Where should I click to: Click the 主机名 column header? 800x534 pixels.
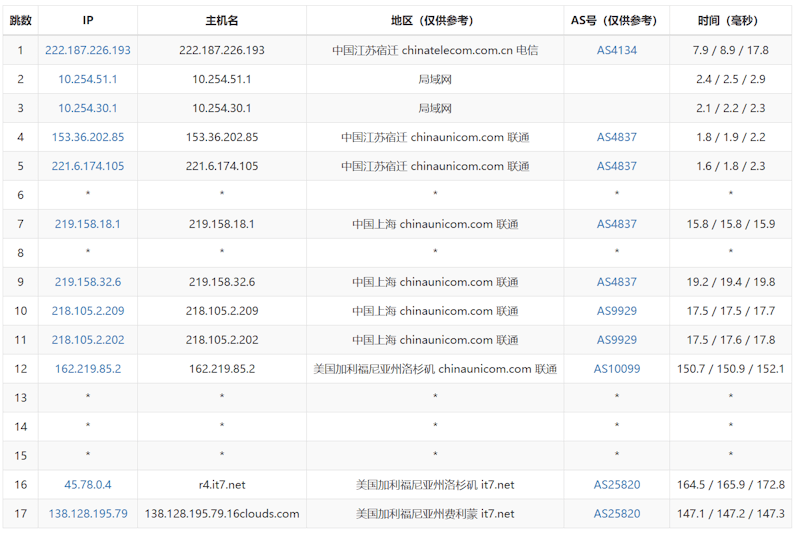(x=222, y=20)
